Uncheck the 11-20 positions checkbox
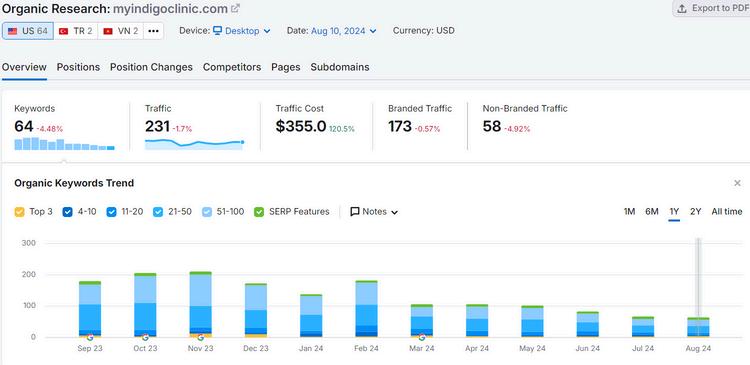 click(x=111, y=211)
